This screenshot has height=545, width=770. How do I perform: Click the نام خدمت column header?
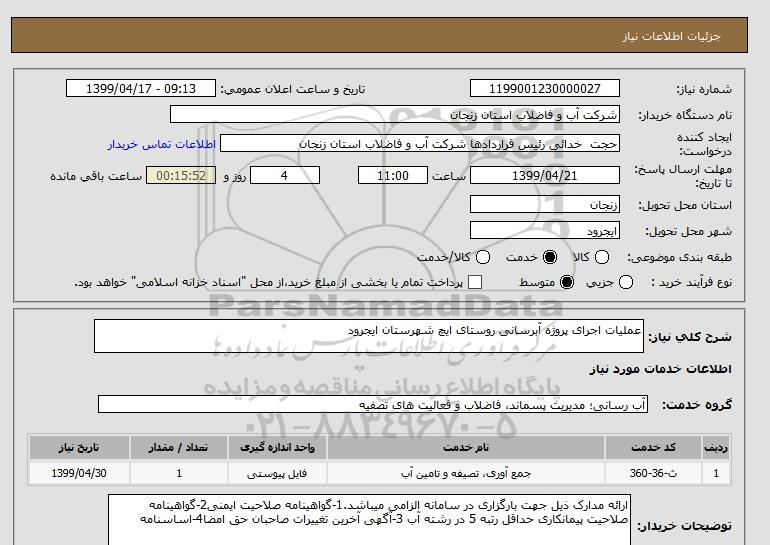coord(466,447)
